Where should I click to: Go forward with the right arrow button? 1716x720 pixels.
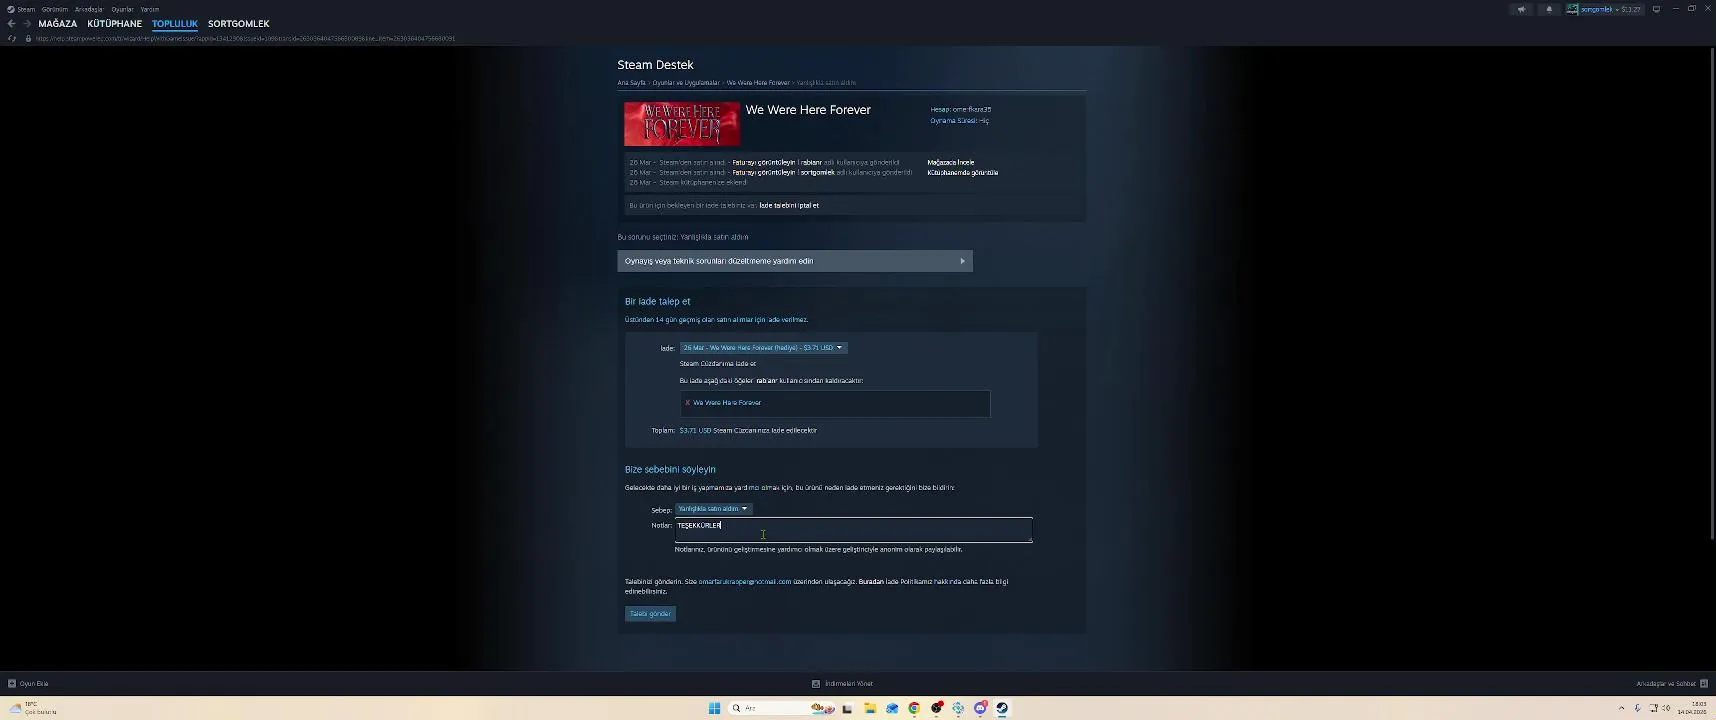coord(27,24)
